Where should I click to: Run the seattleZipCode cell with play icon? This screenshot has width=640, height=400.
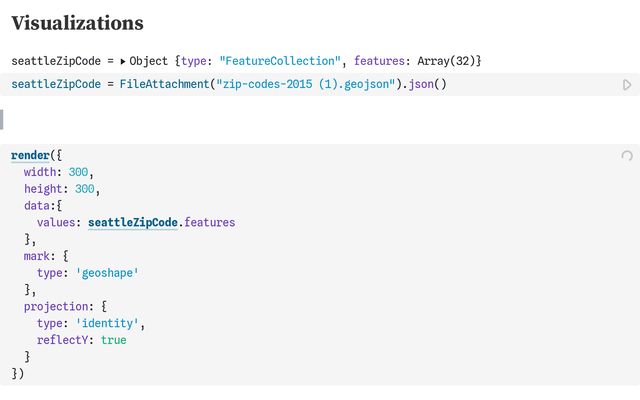coord(627,85)
